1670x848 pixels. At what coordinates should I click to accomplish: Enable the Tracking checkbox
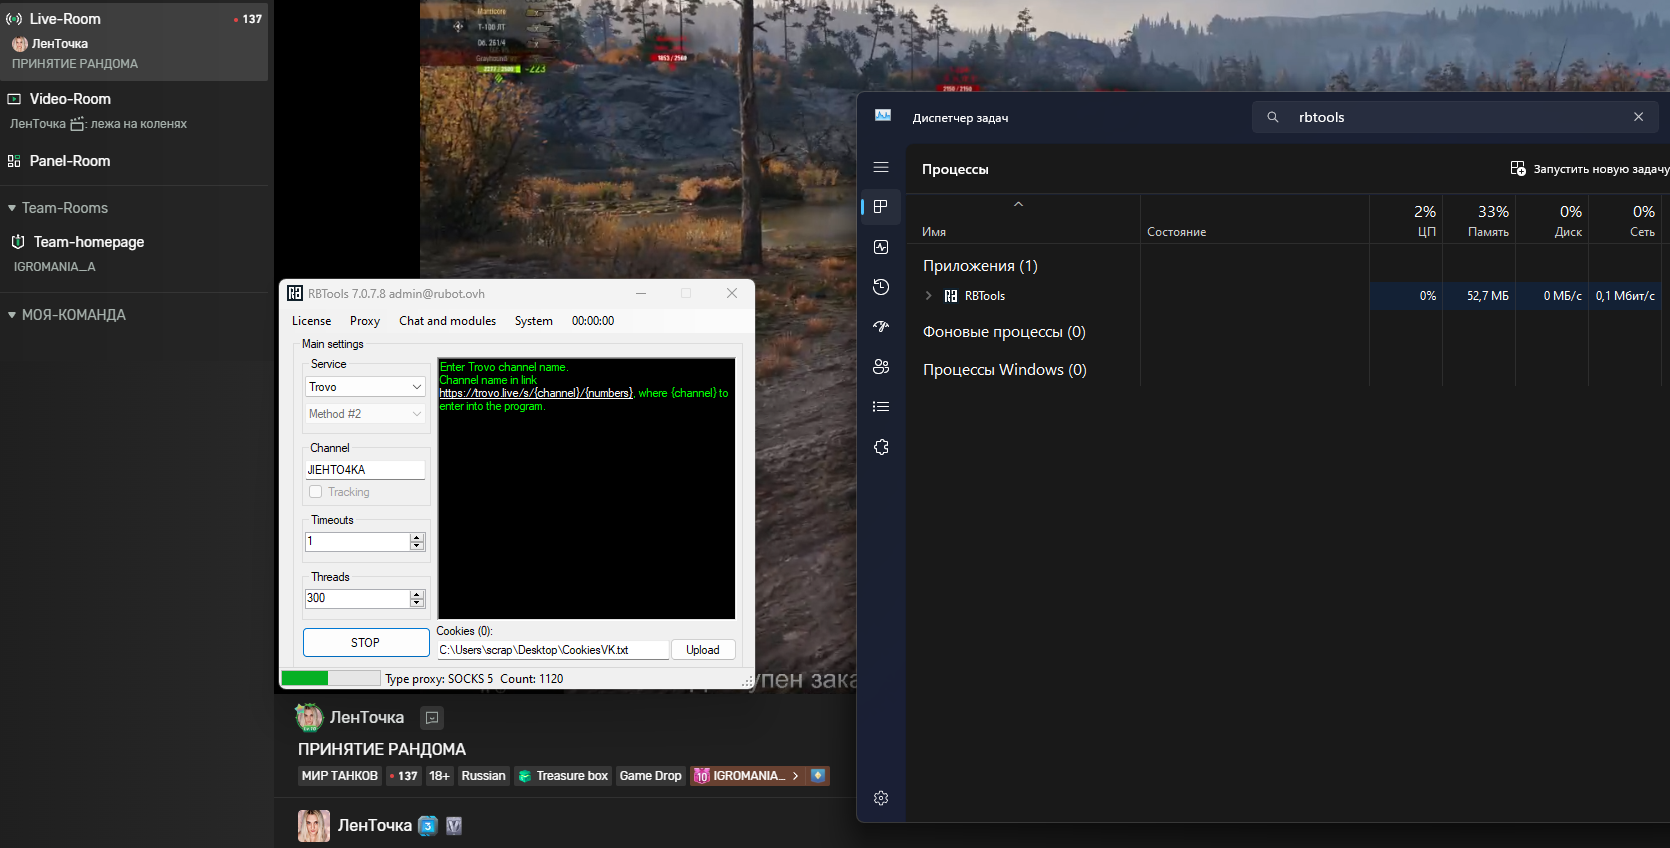316,492
